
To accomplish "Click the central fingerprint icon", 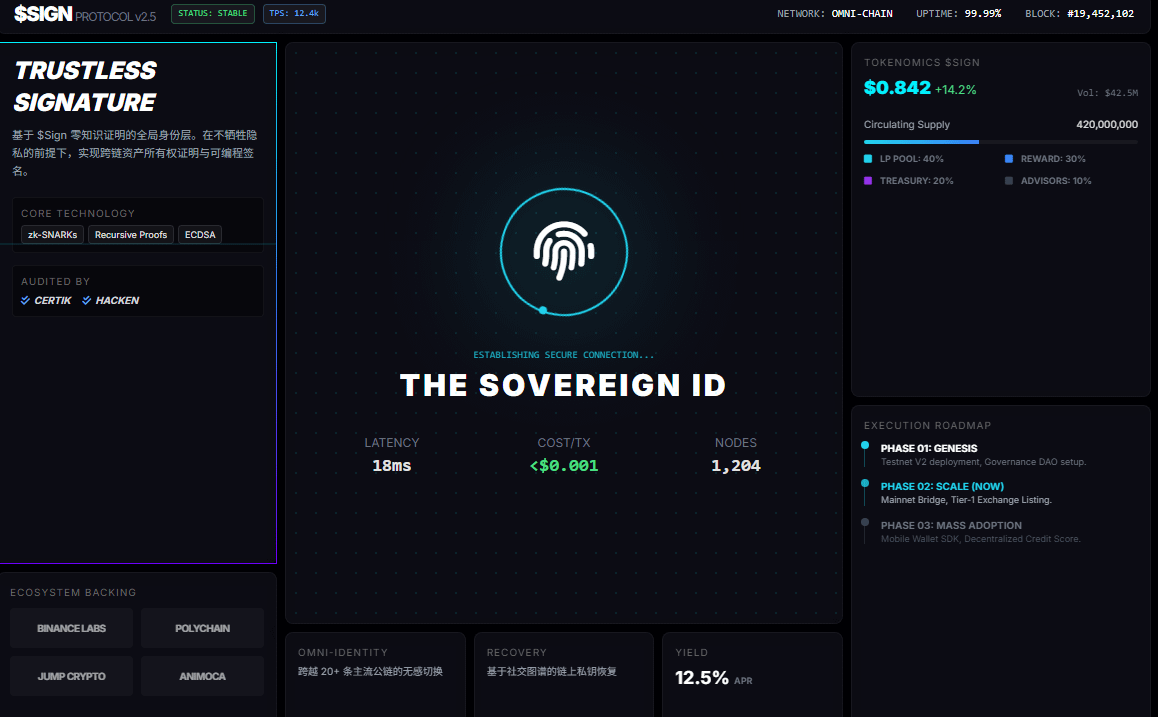I will tap(564, 251).
